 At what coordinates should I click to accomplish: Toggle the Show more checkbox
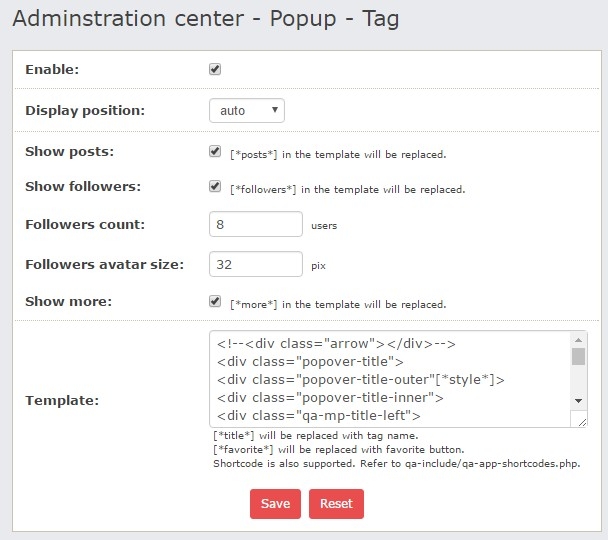[215, 301]
